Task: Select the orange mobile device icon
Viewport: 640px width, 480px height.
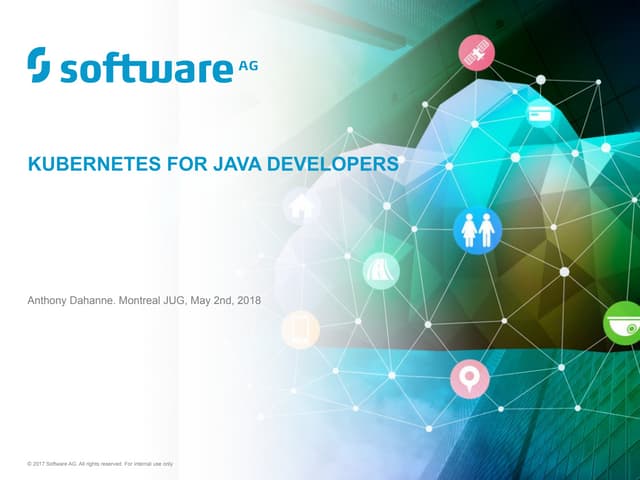Action: coord(300,329)
